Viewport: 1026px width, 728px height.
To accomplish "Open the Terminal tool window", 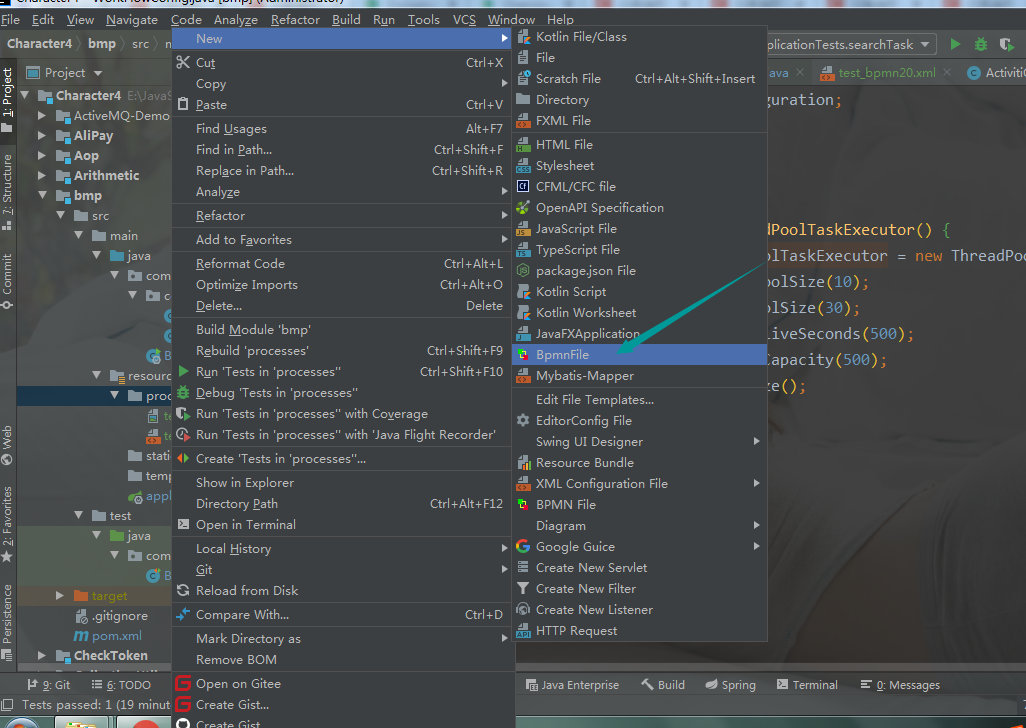I will coord(807,685).
